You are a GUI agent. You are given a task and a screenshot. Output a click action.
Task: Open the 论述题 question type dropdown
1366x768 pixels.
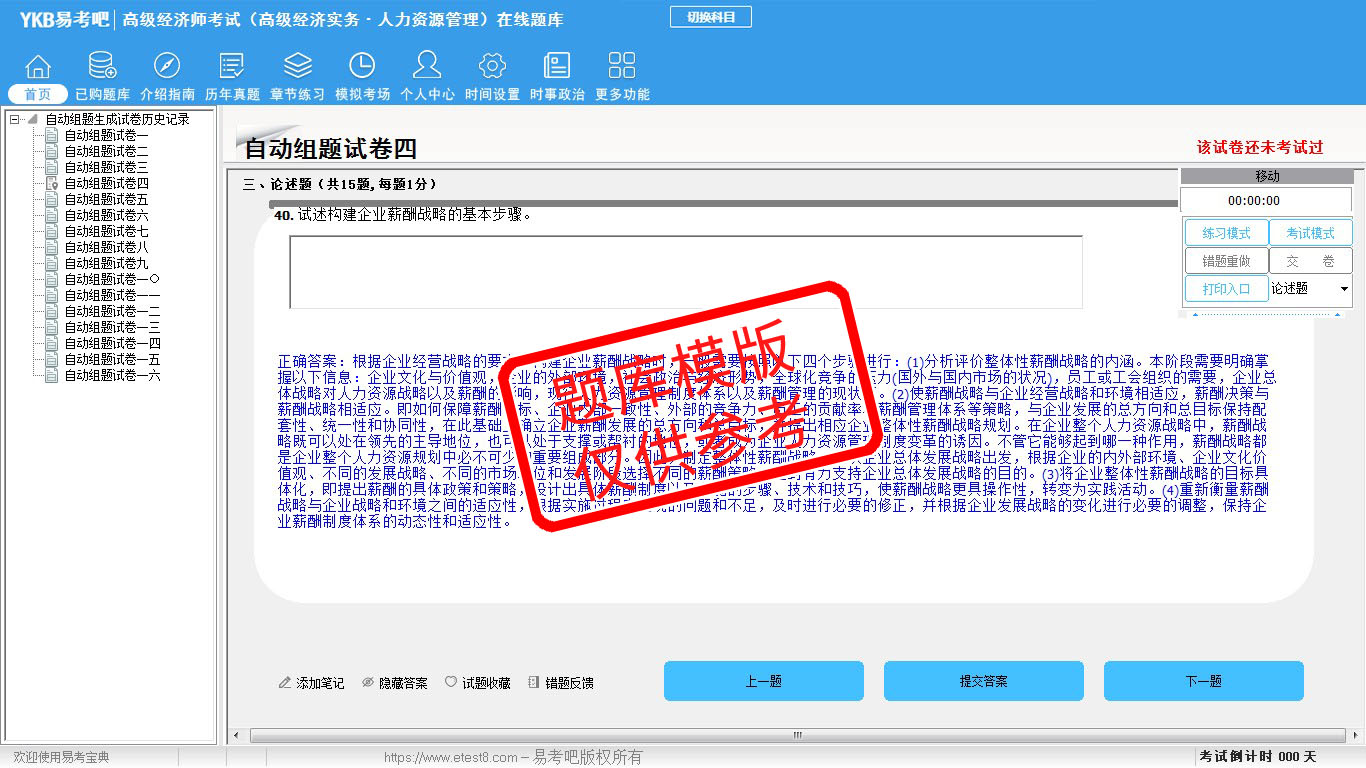tap(1343, 289)
